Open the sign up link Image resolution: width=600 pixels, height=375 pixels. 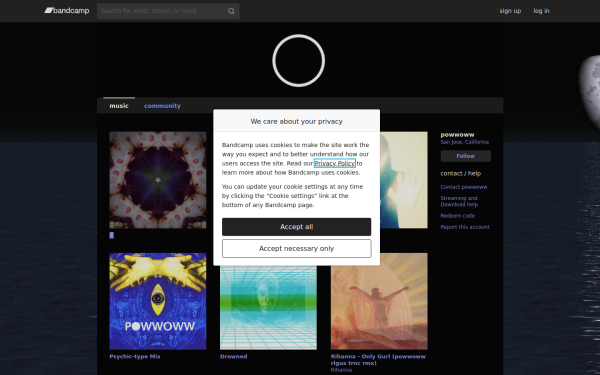pos(510,11)
